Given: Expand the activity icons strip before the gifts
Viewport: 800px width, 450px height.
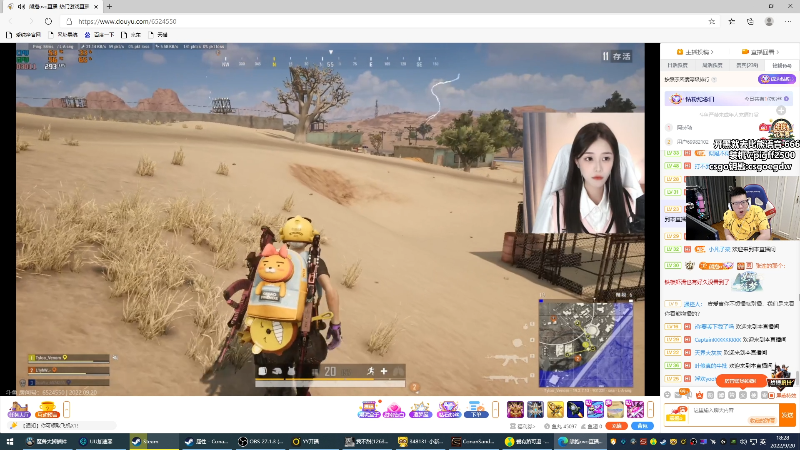Looking at the screenshot, I should coord(495,409).
